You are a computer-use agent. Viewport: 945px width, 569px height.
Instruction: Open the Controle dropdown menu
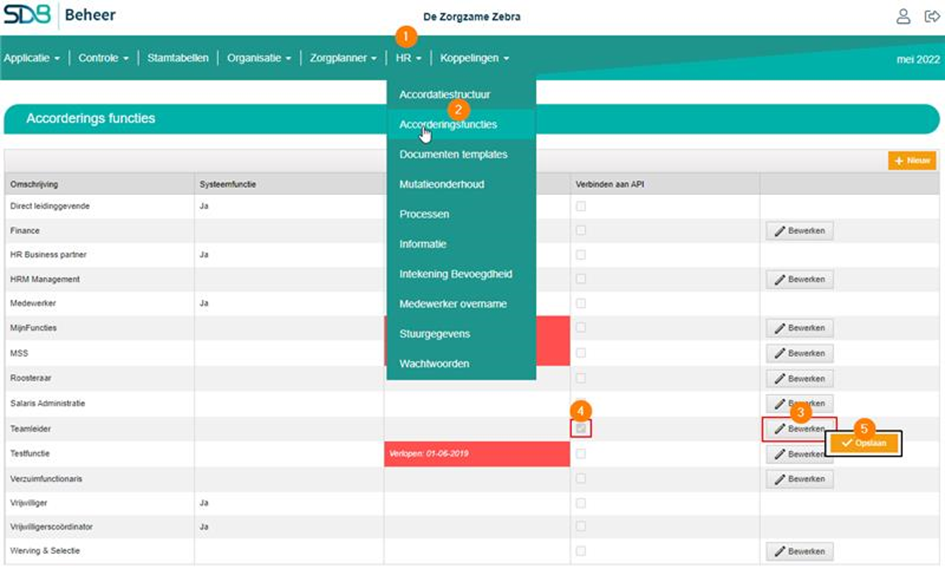click(104, 58)
